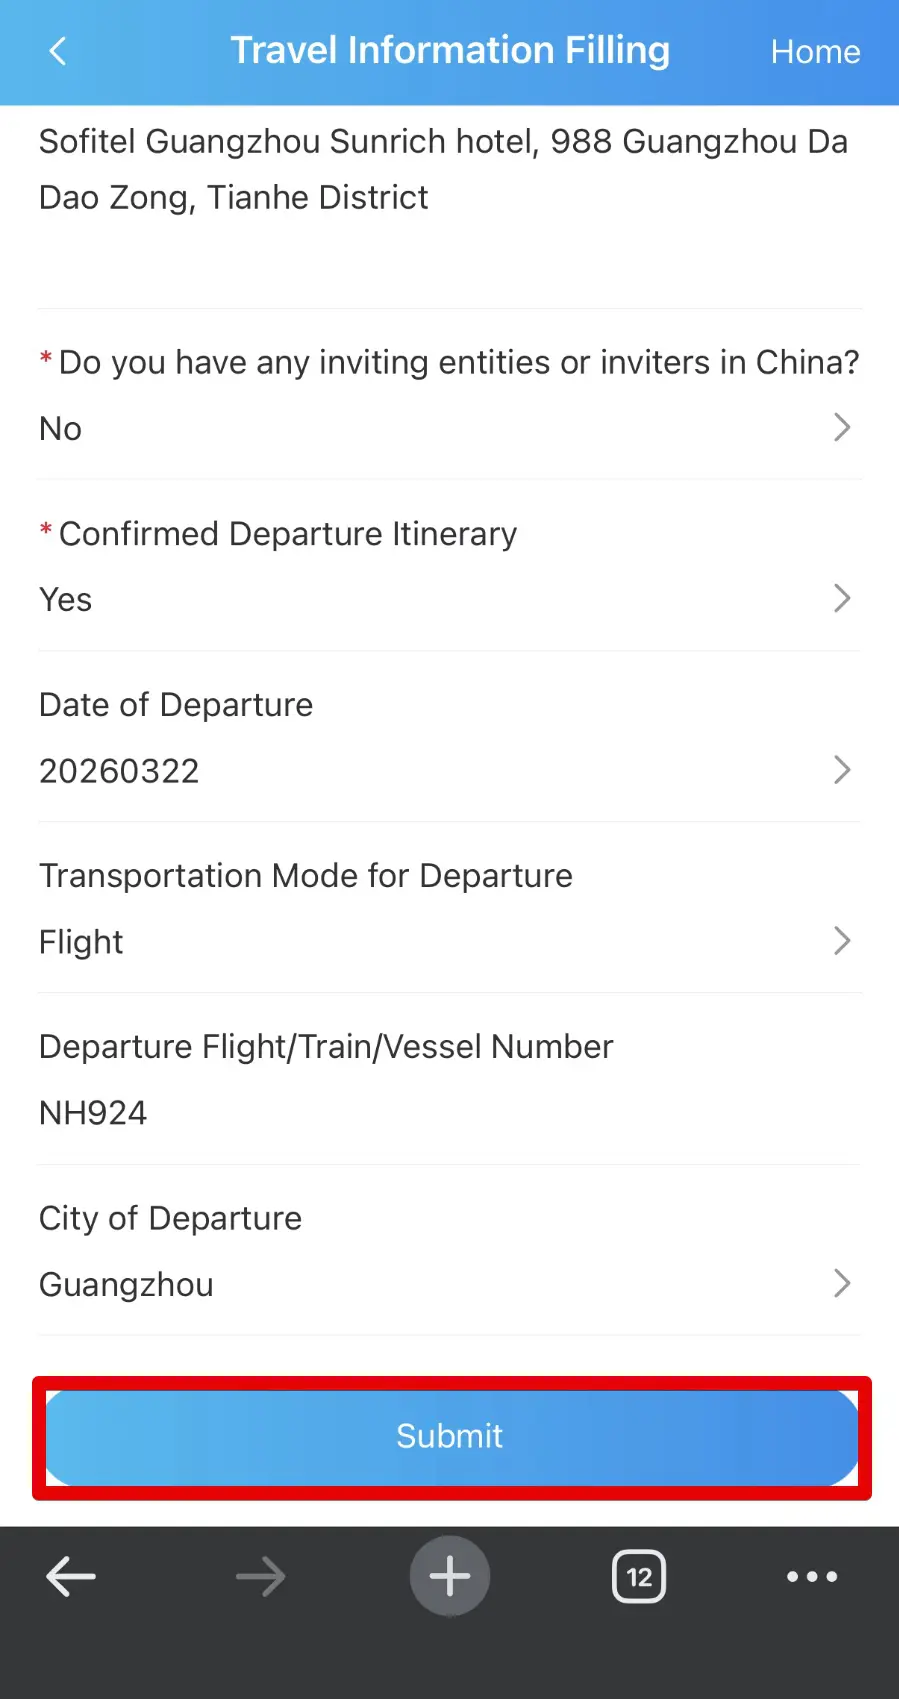Change the confirmed itinerary answer Yes

pyautogui.click(x=66, y=600)
